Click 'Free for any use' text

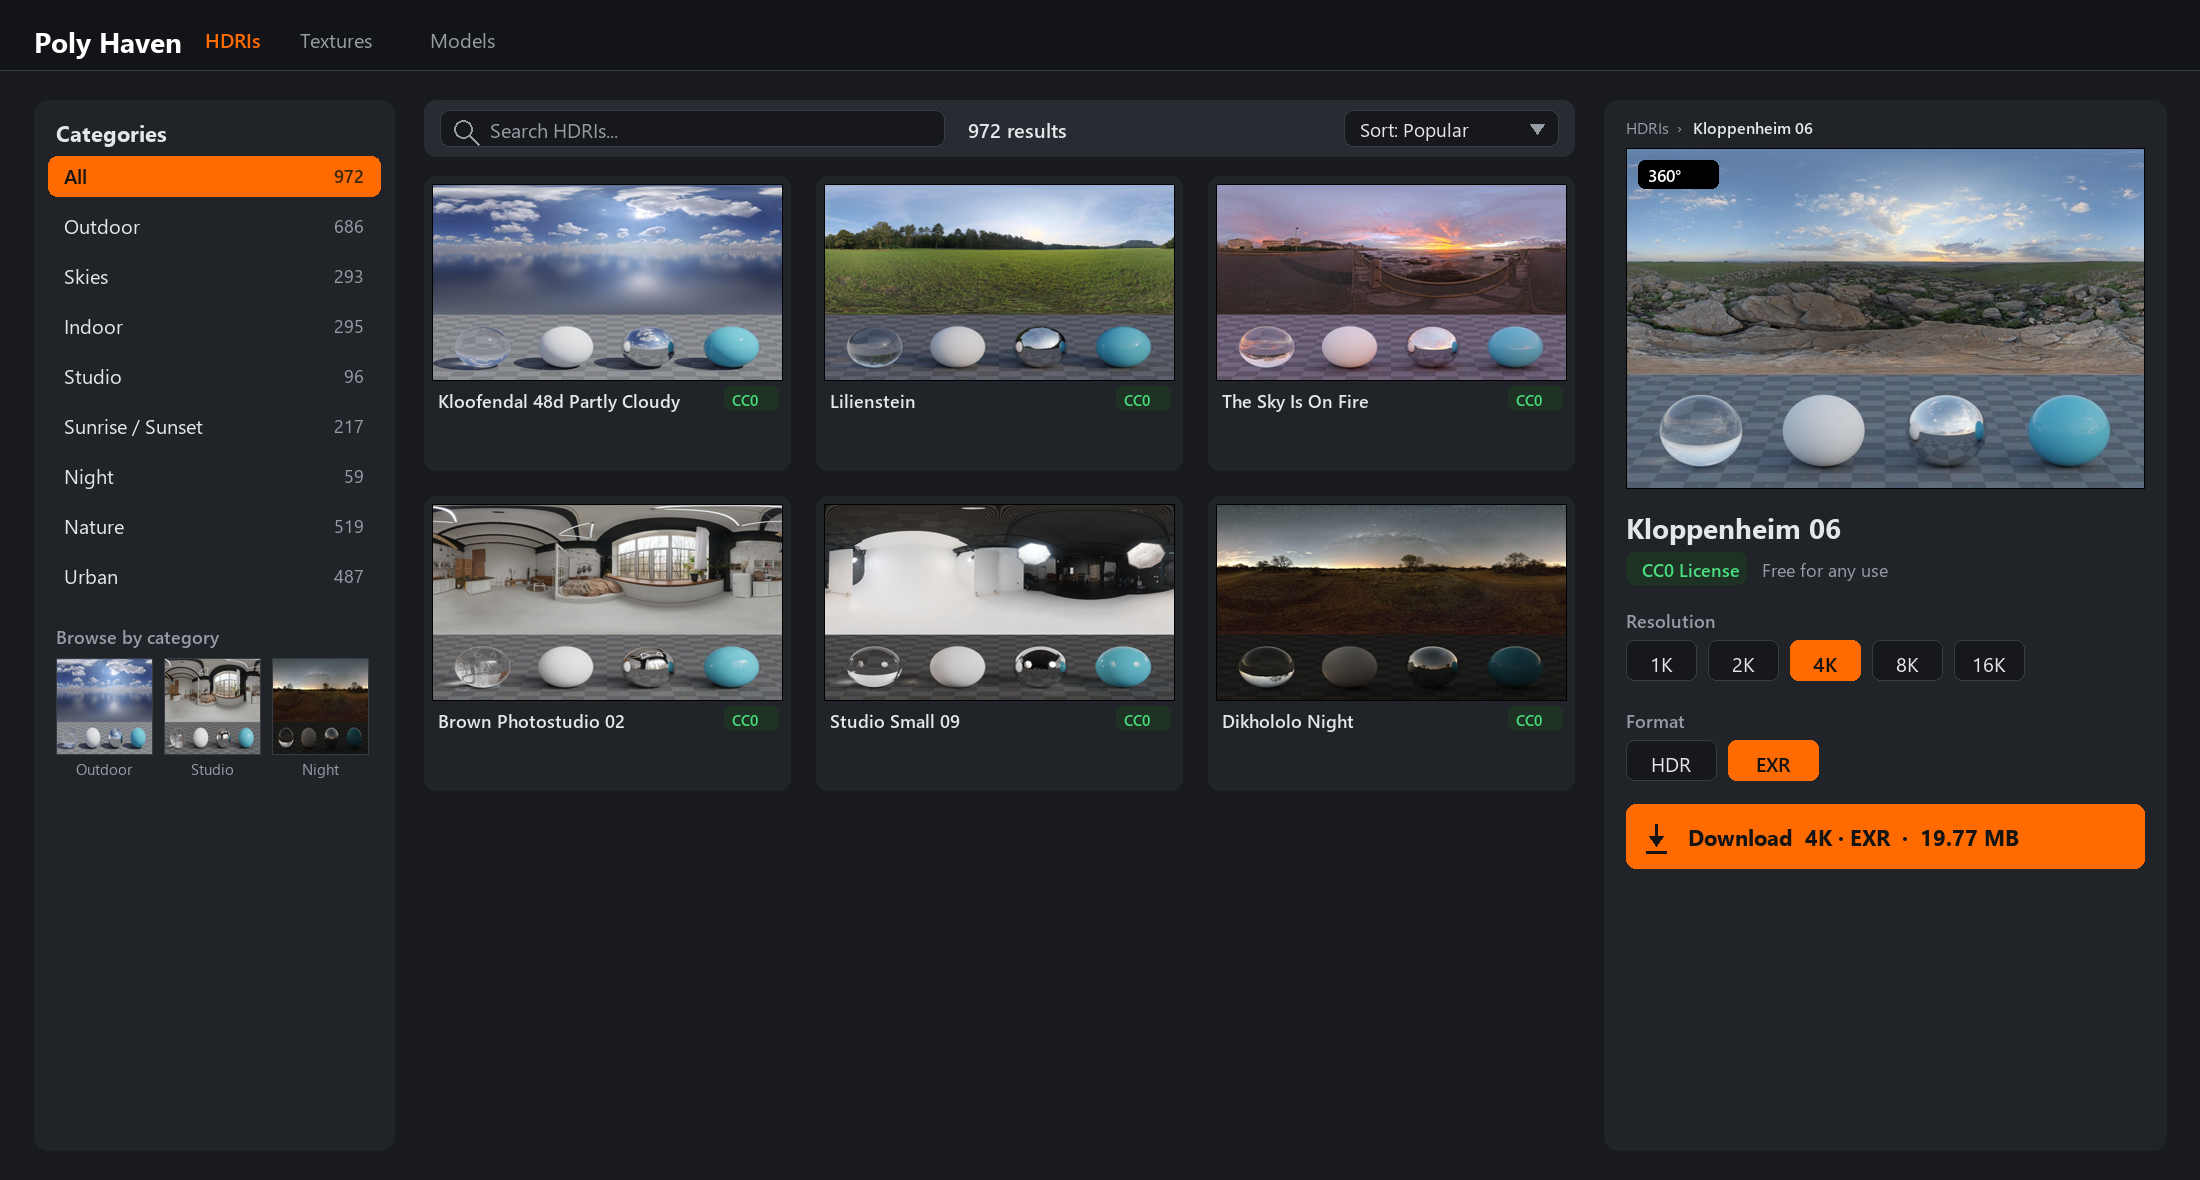coord(1825,570)
